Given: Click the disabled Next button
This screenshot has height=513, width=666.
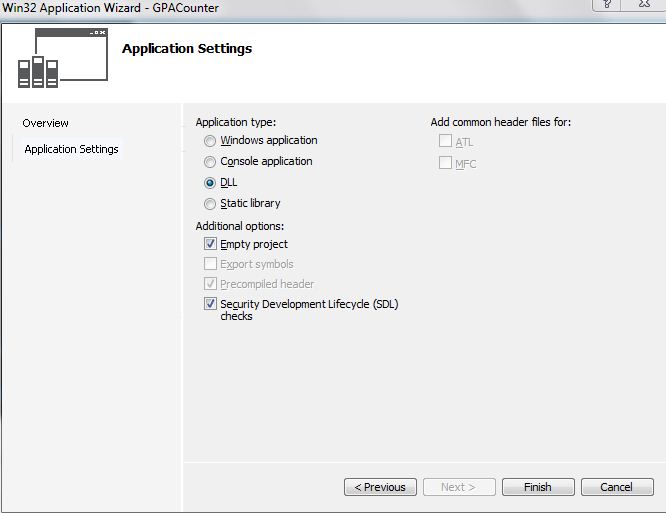Looking at the screenshot, I should pos(459,487).
